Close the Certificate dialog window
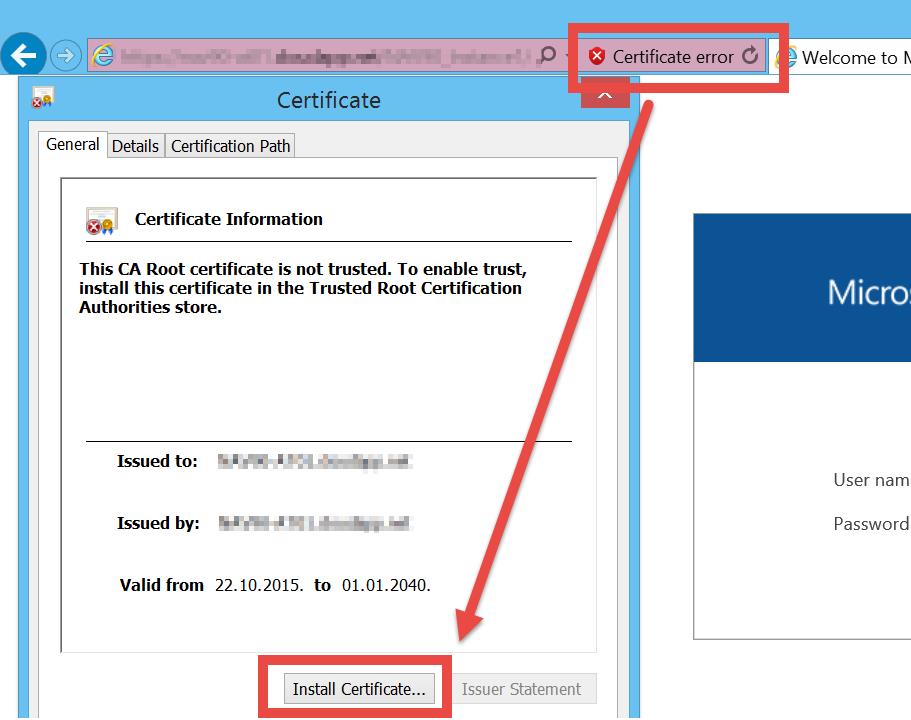 click(x=604, y=93)
